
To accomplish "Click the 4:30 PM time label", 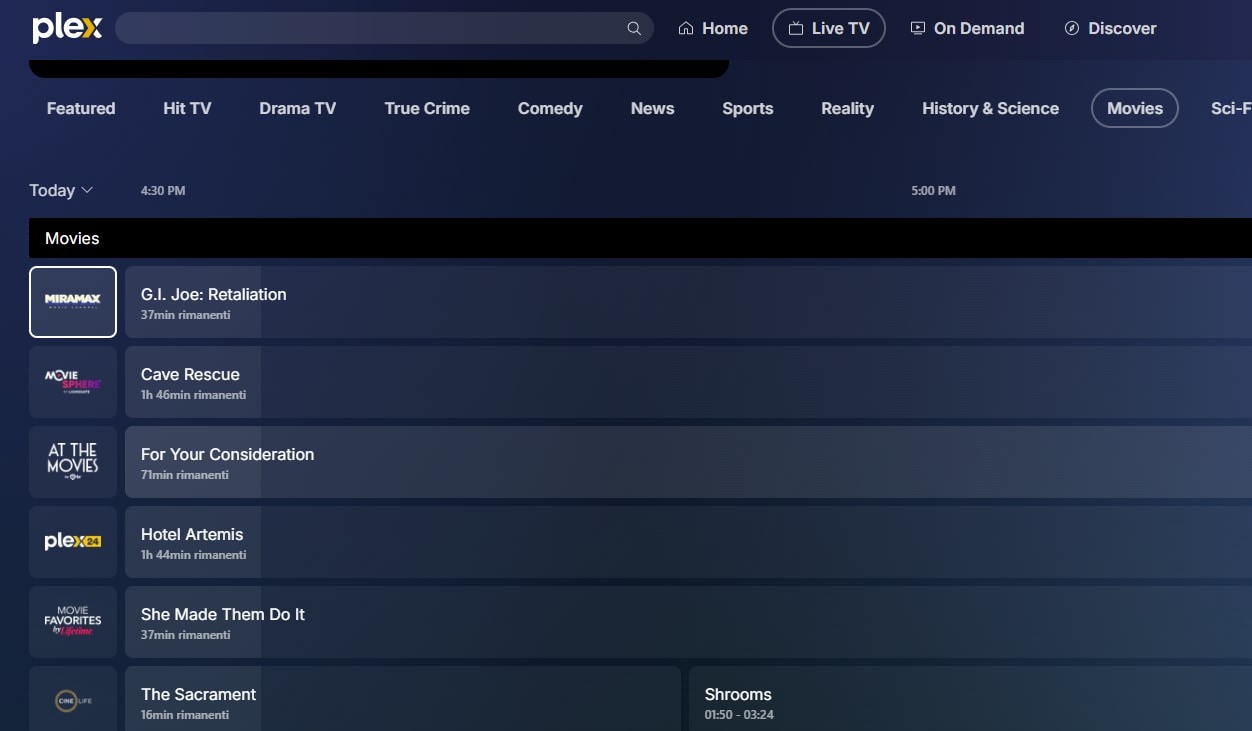I will point(163,190).
